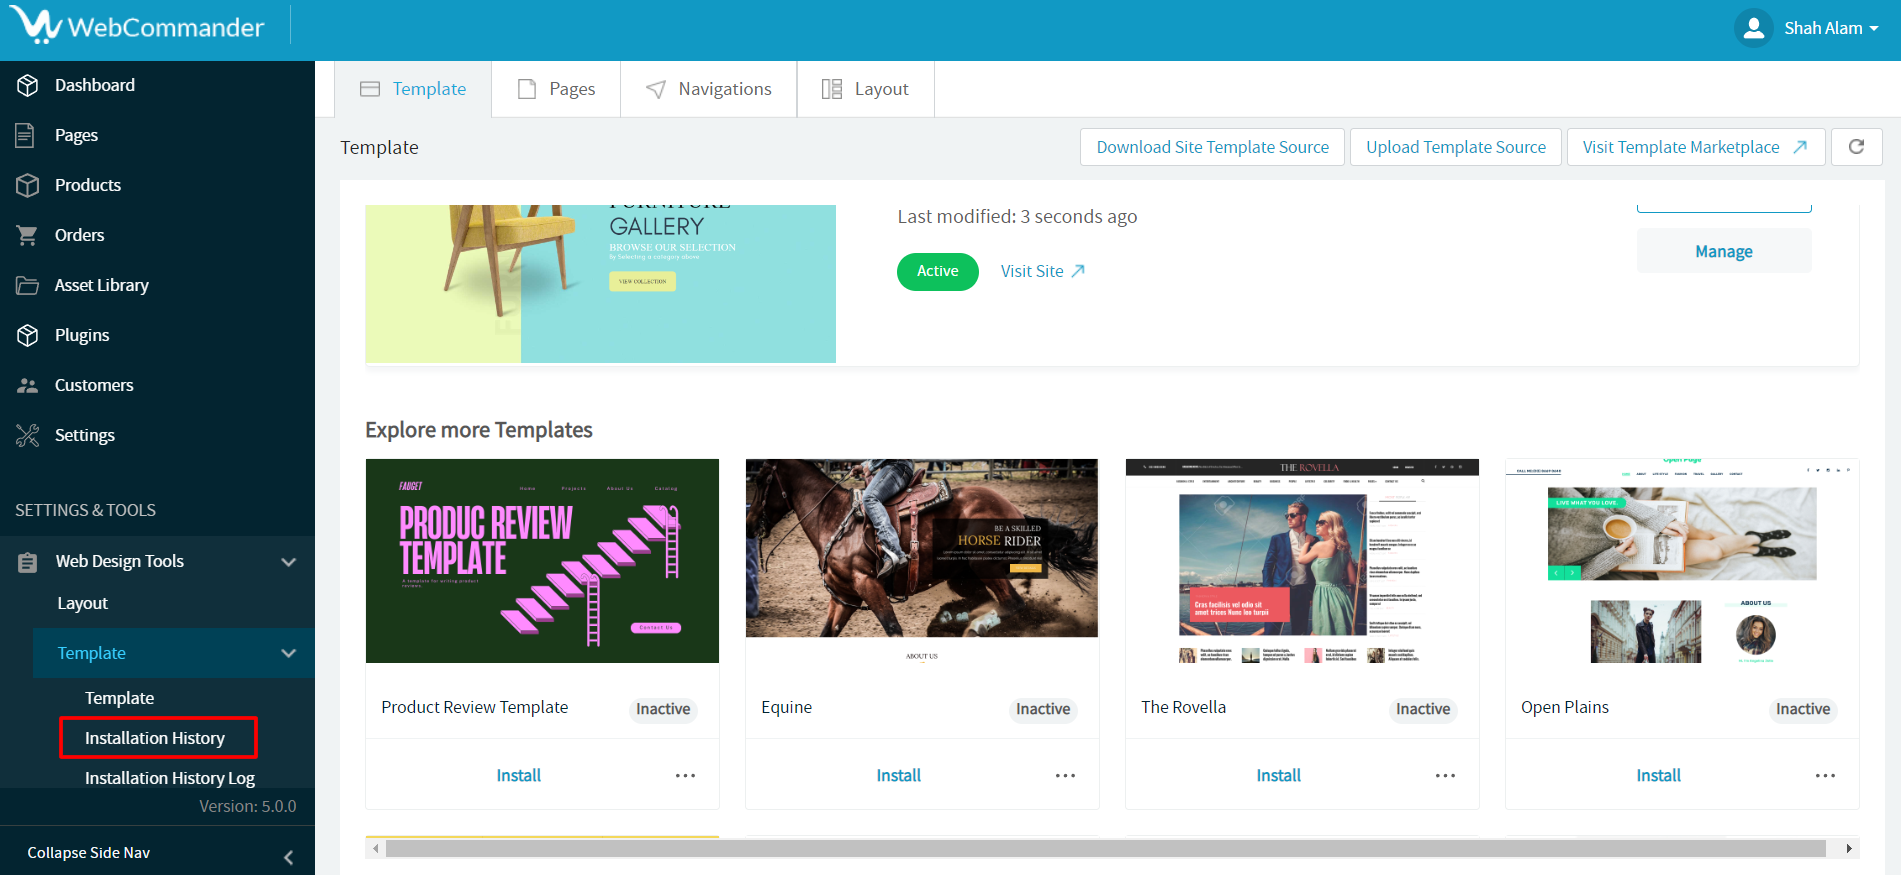
Task: Install The Rovella template
Action: pos(1279,775)
